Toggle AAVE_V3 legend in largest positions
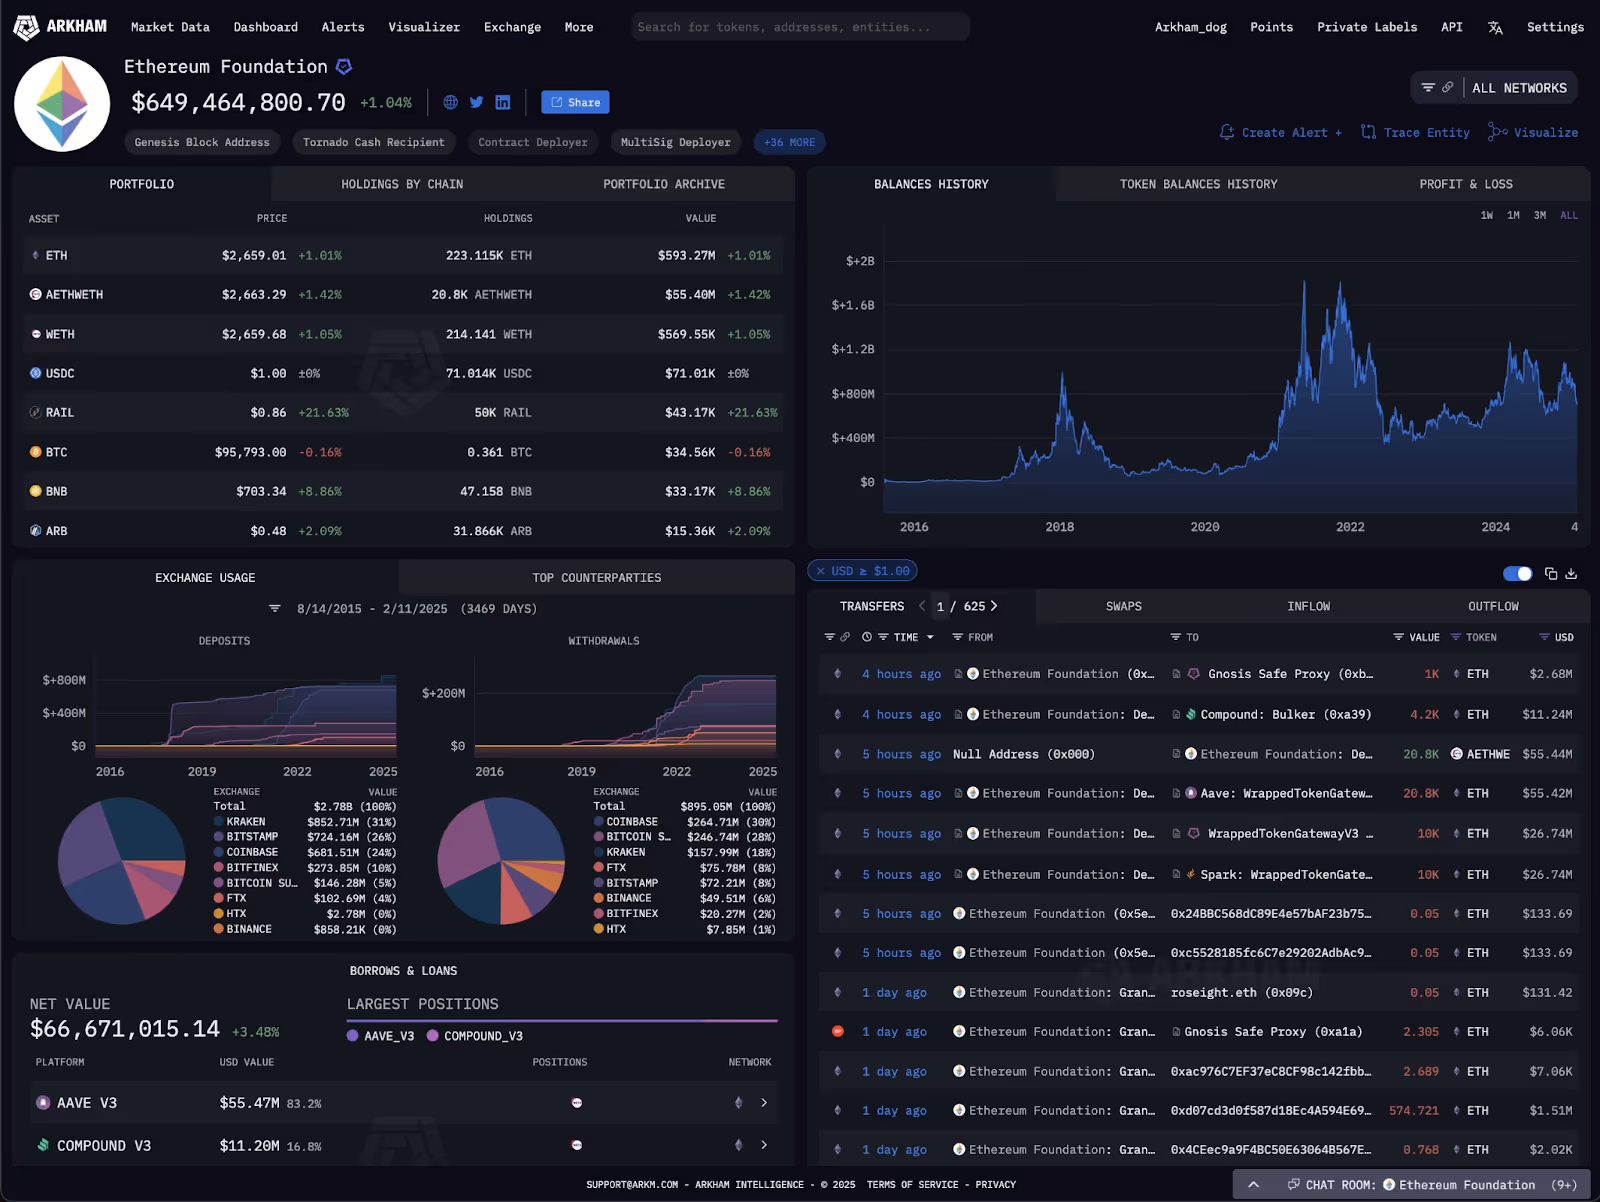The height and width of the screenshot is (1202, 1600). pos(380,1036)
